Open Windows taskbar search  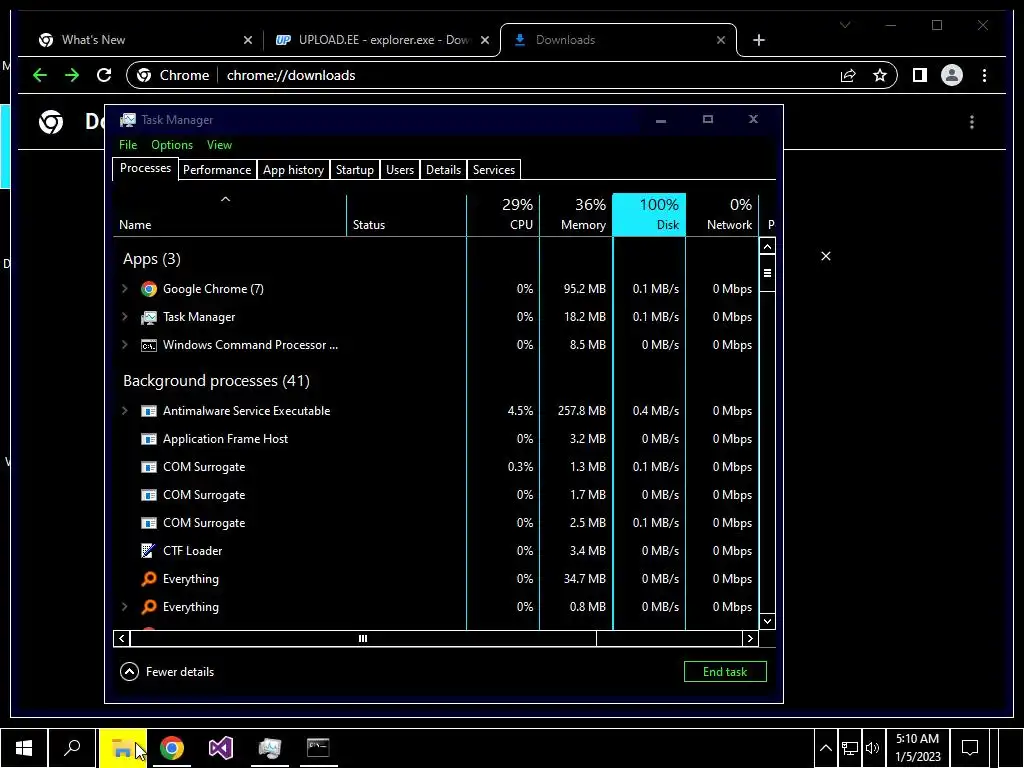pyautogui.click(x=72, y=748)
